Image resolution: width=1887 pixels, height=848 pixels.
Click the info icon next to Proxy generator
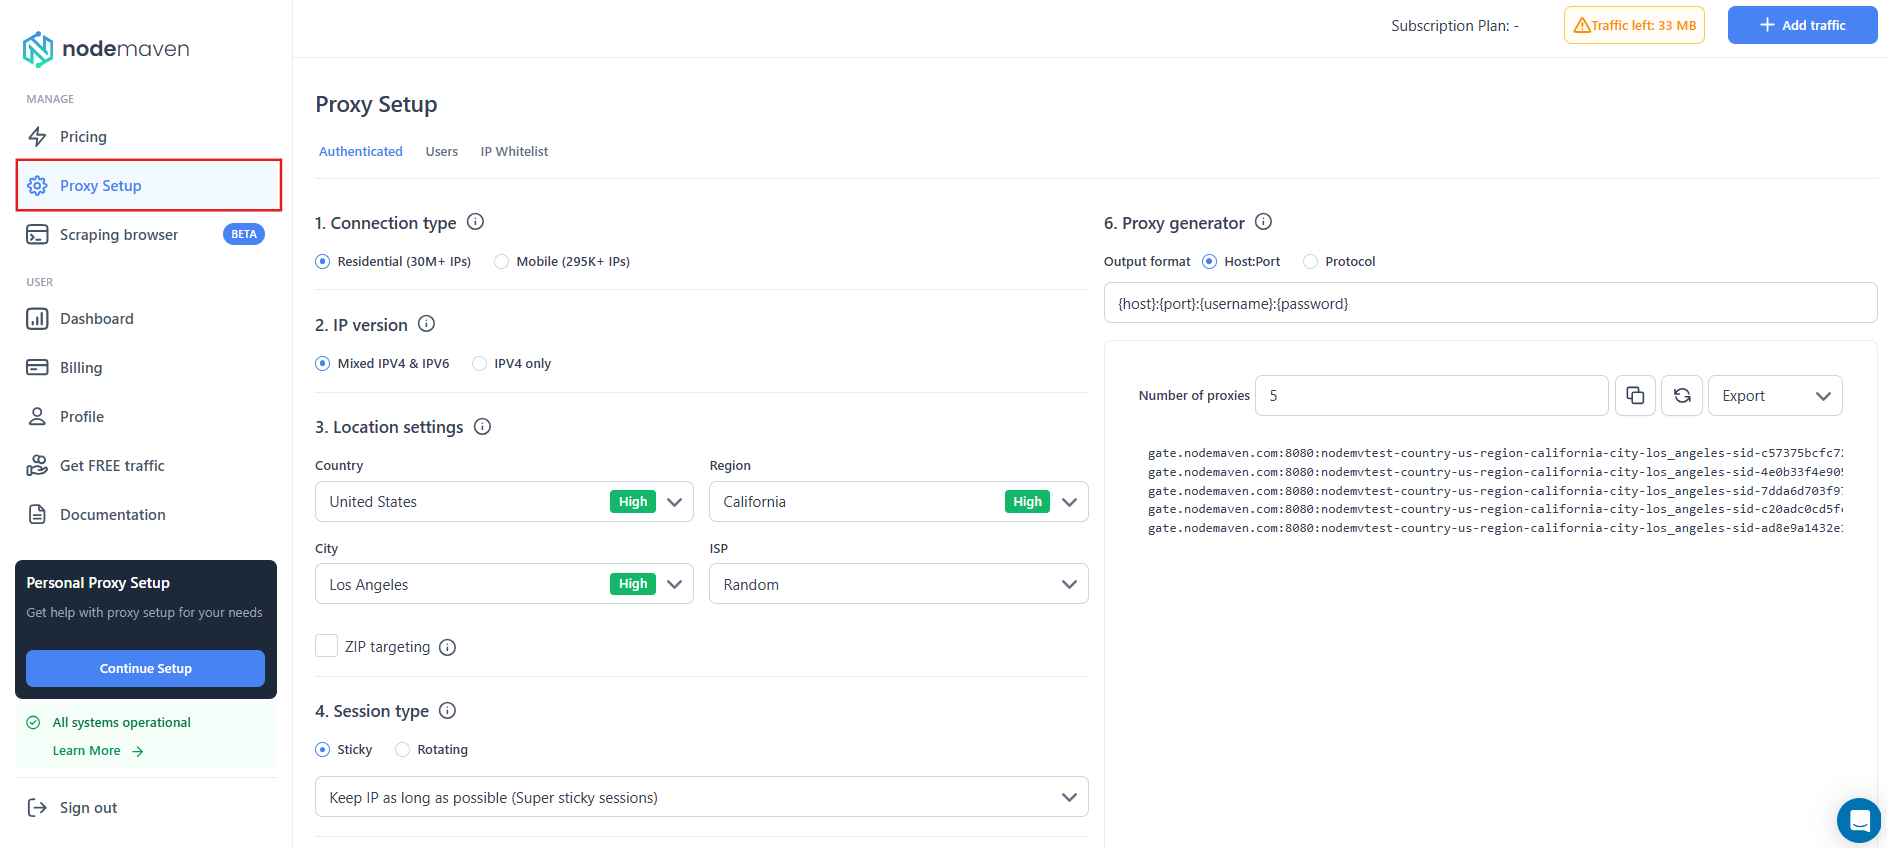tap(1263, 222)
